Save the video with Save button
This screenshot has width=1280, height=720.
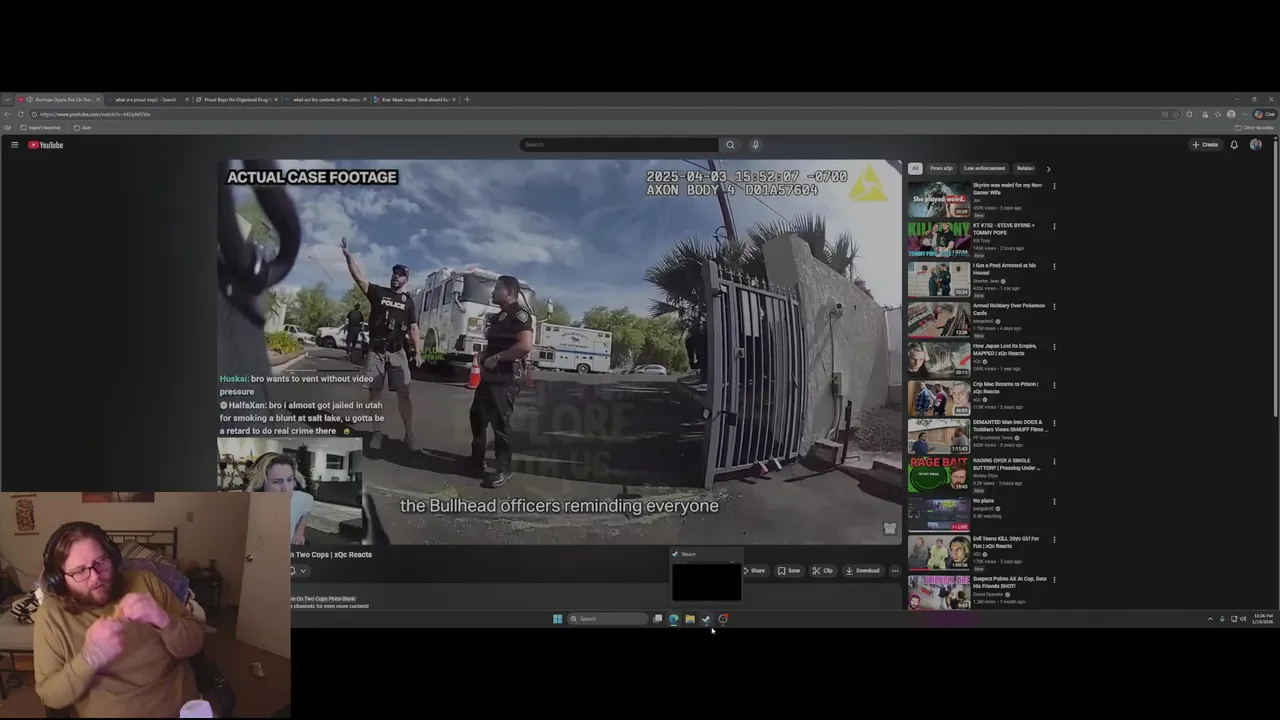[789, 571]
